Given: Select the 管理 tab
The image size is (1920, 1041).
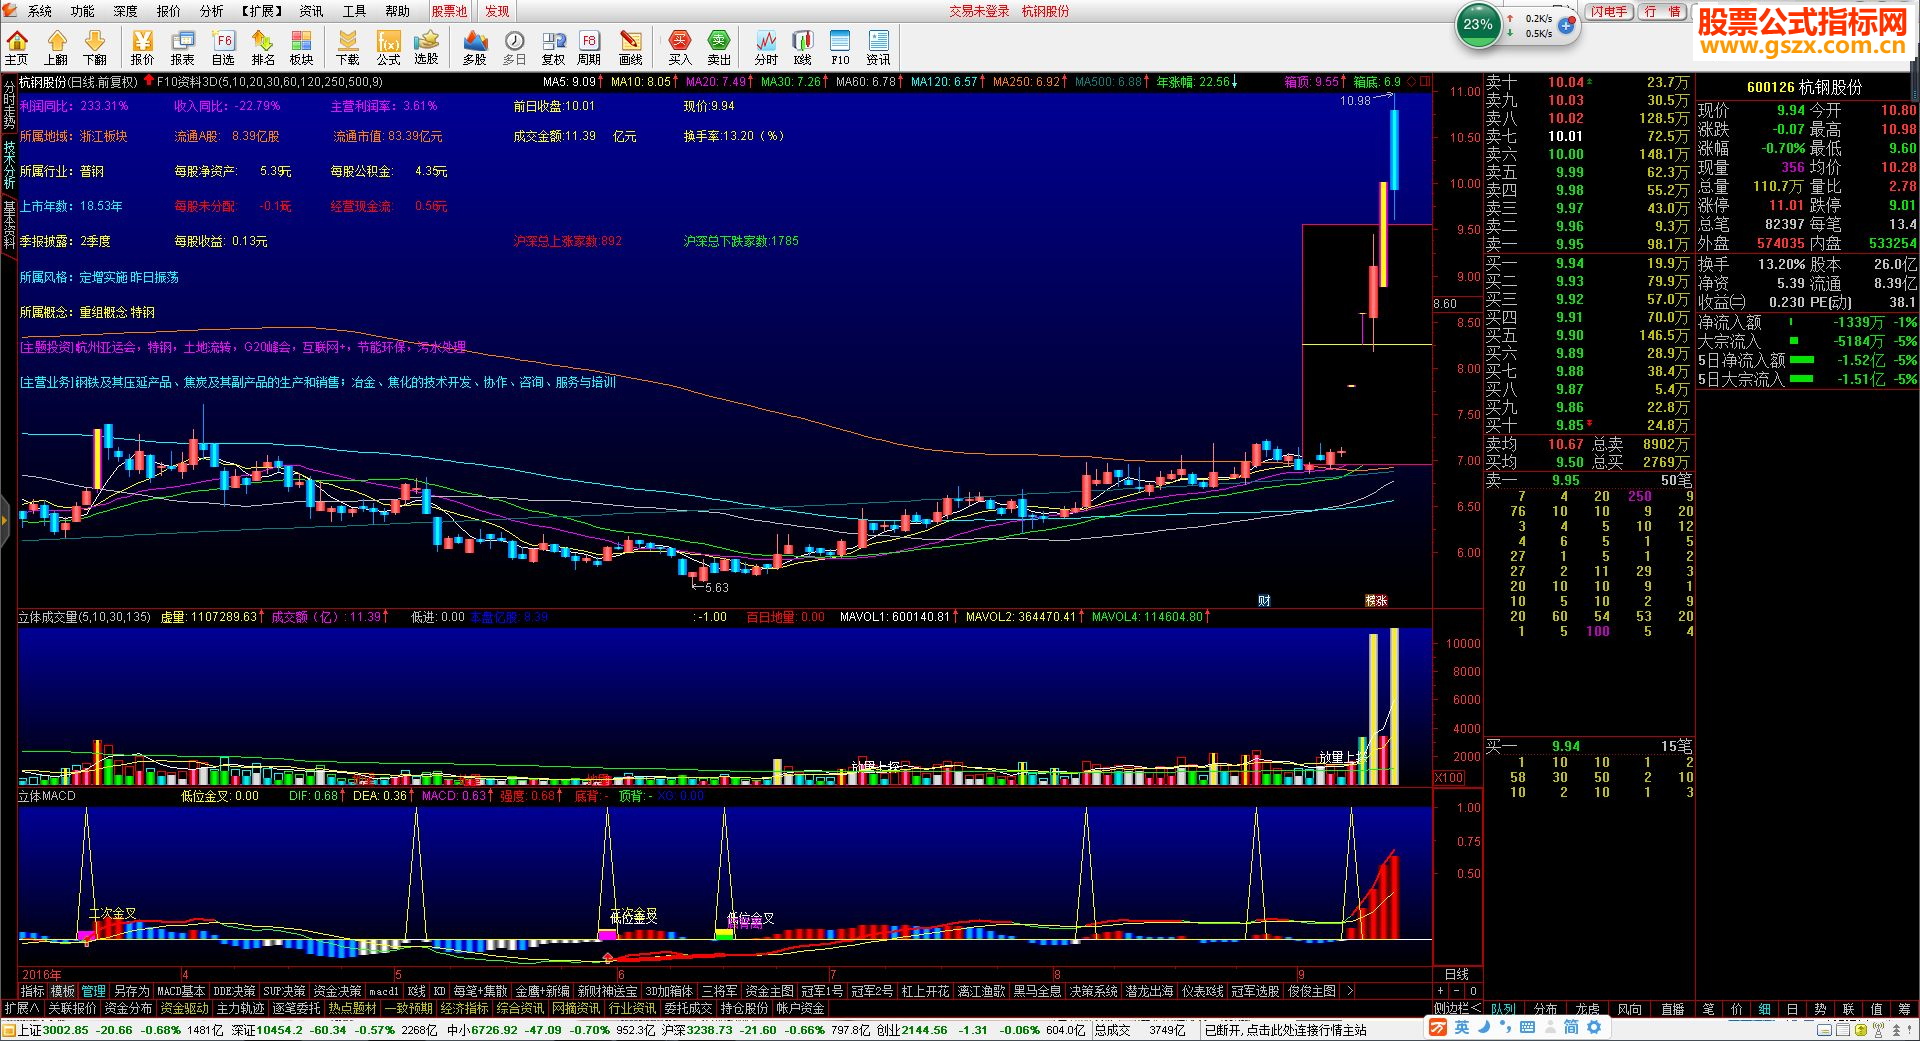Looking at the screenshot, I should coord(94,991).
